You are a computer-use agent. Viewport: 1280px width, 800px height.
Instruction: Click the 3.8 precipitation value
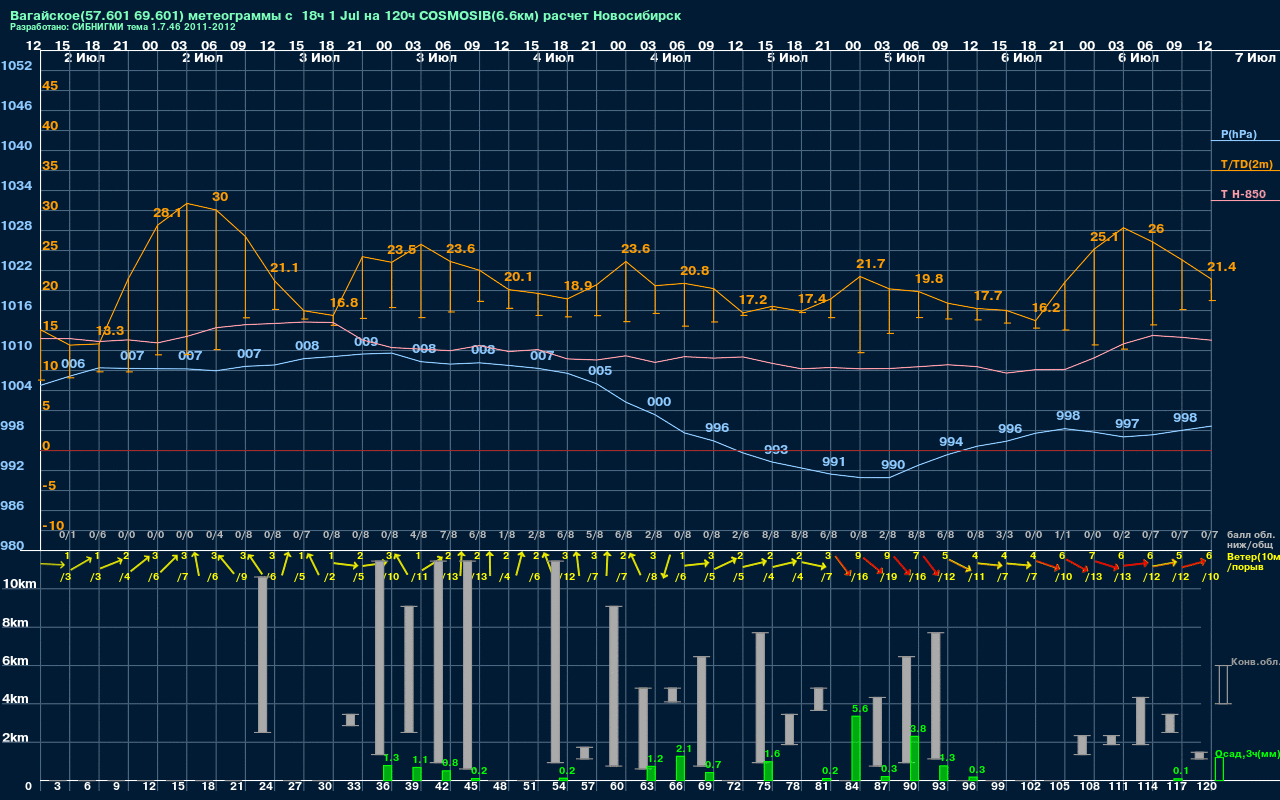919,728
